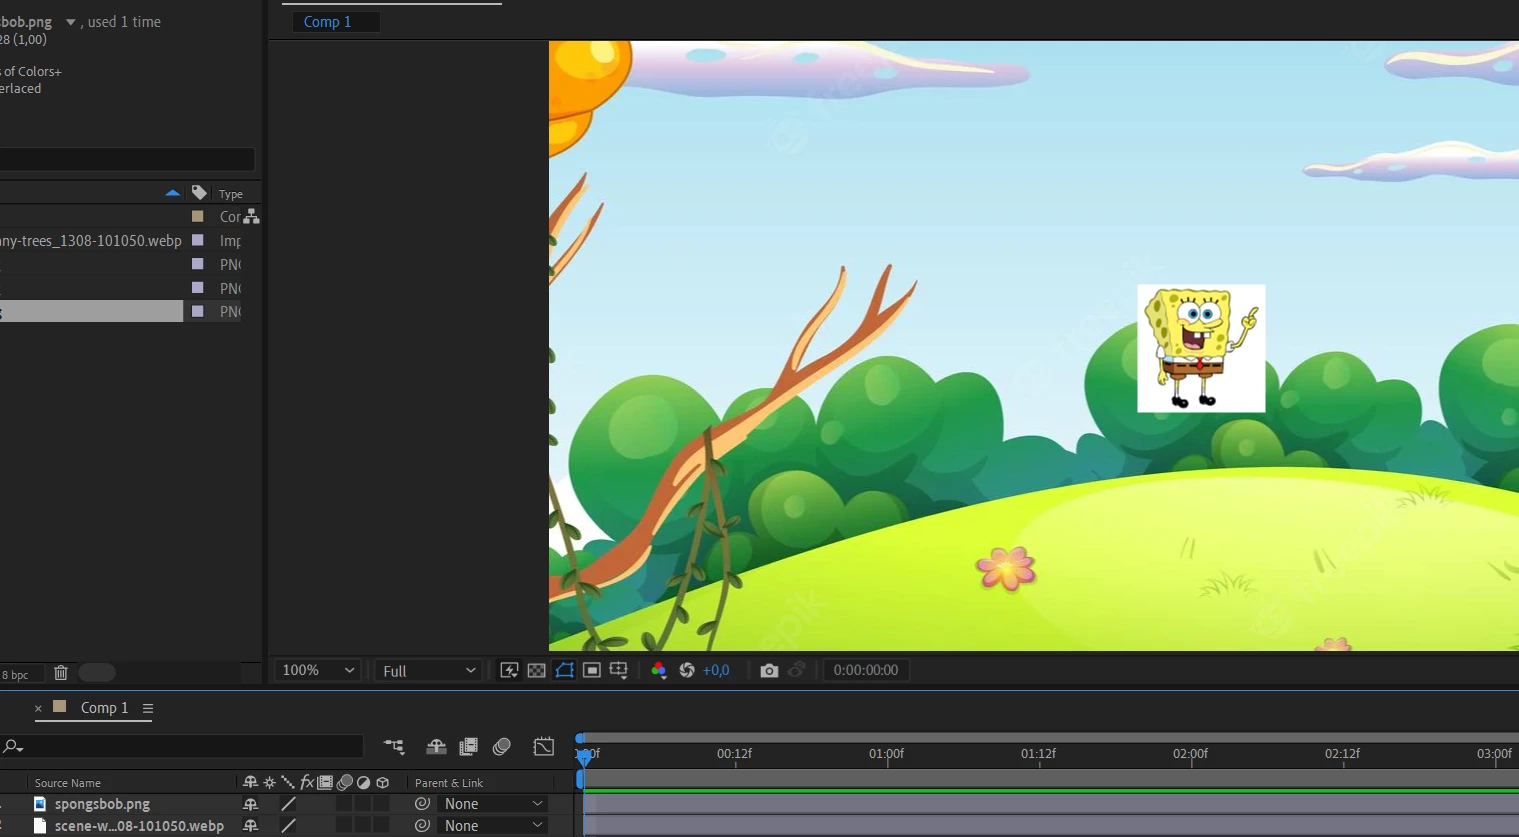
Task: Open the 100% magnification dropdown
Action: (x=318, y=670)
